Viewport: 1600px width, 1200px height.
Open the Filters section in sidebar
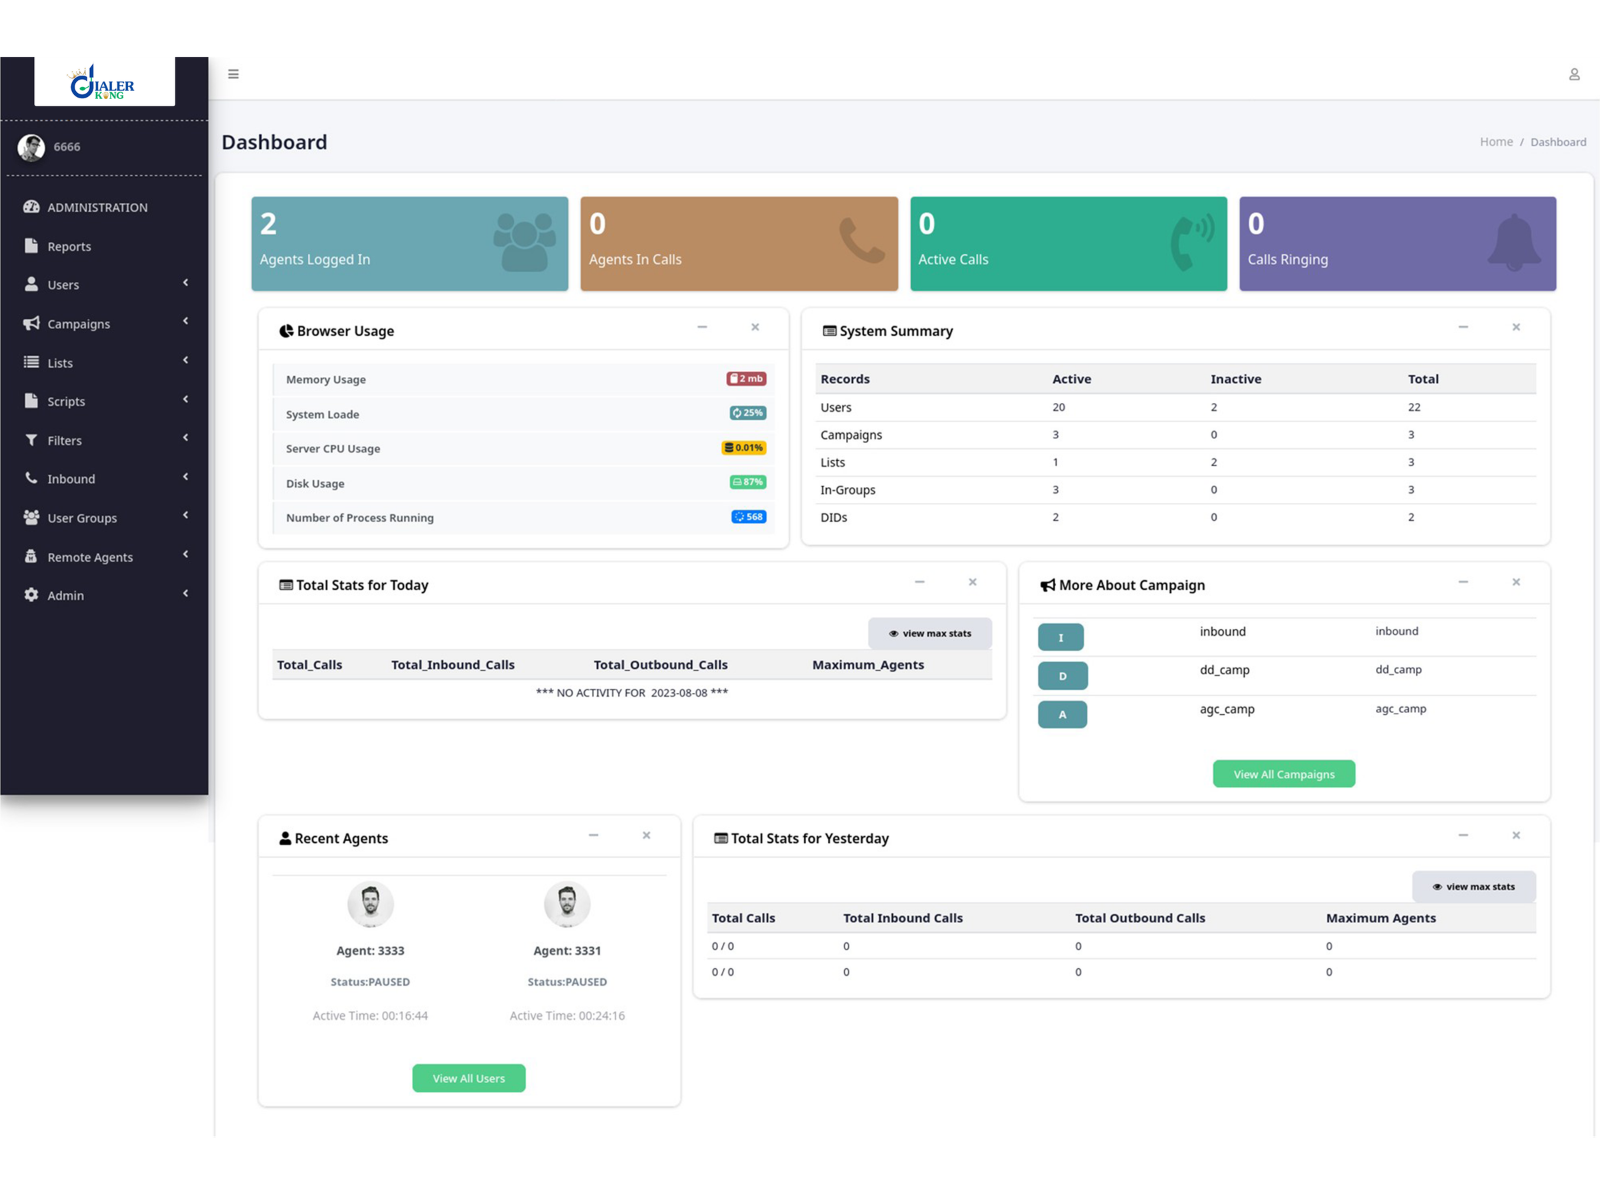point(64,440)
